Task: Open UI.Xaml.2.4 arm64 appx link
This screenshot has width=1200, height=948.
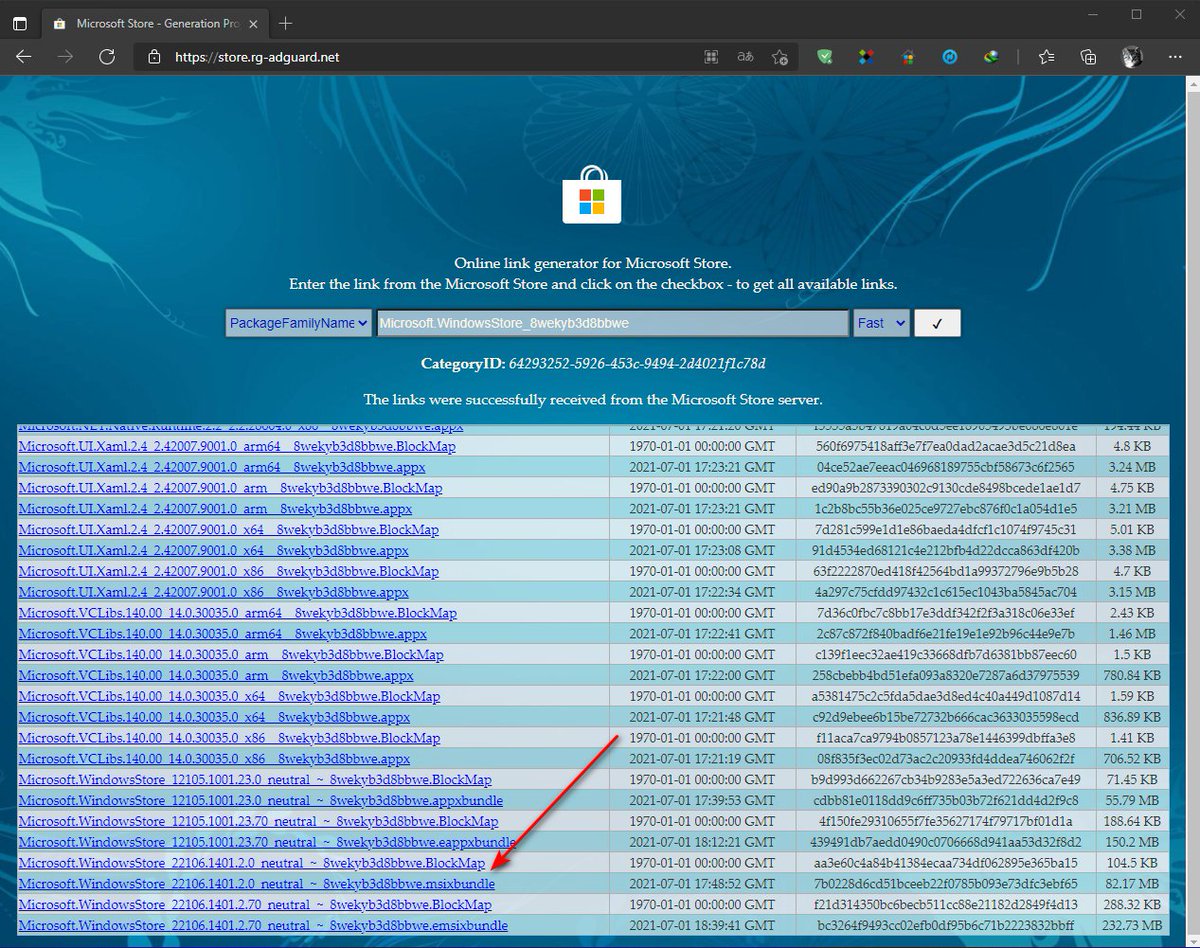Action: point(222,467)
